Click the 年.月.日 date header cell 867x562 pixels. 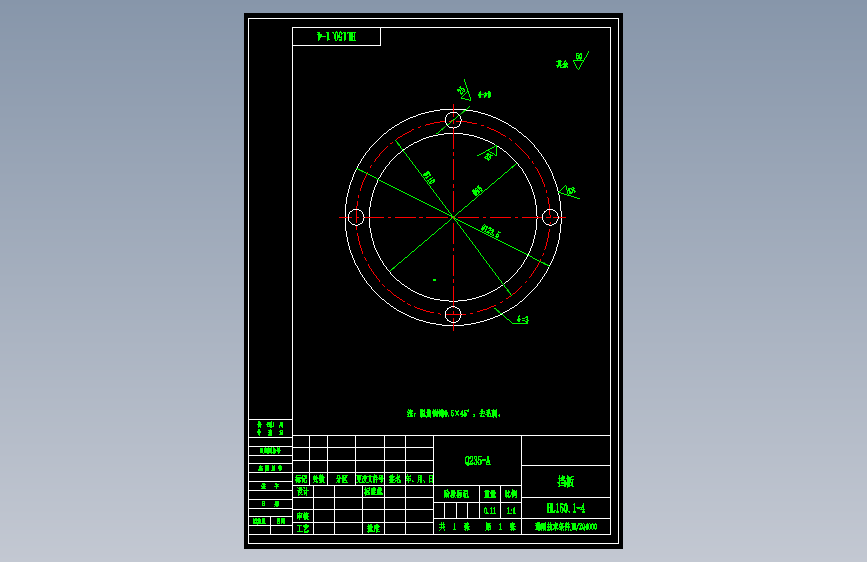[x=420, y=479]
